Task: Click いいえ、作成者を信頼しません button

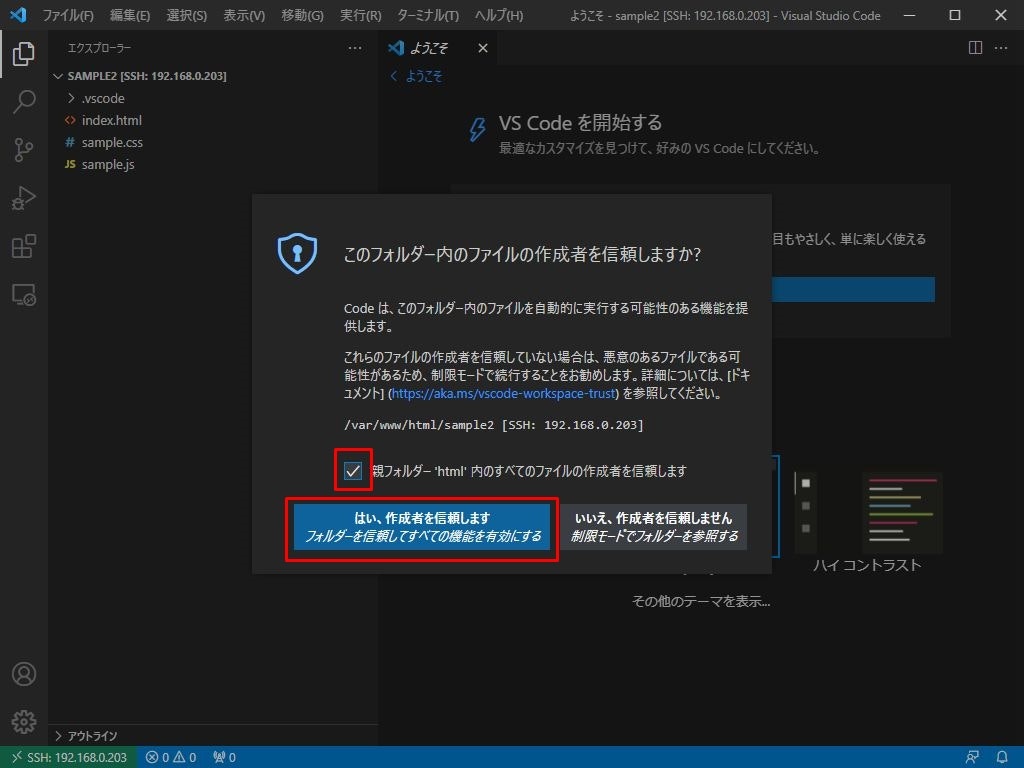Action: [x=654, y=527]
